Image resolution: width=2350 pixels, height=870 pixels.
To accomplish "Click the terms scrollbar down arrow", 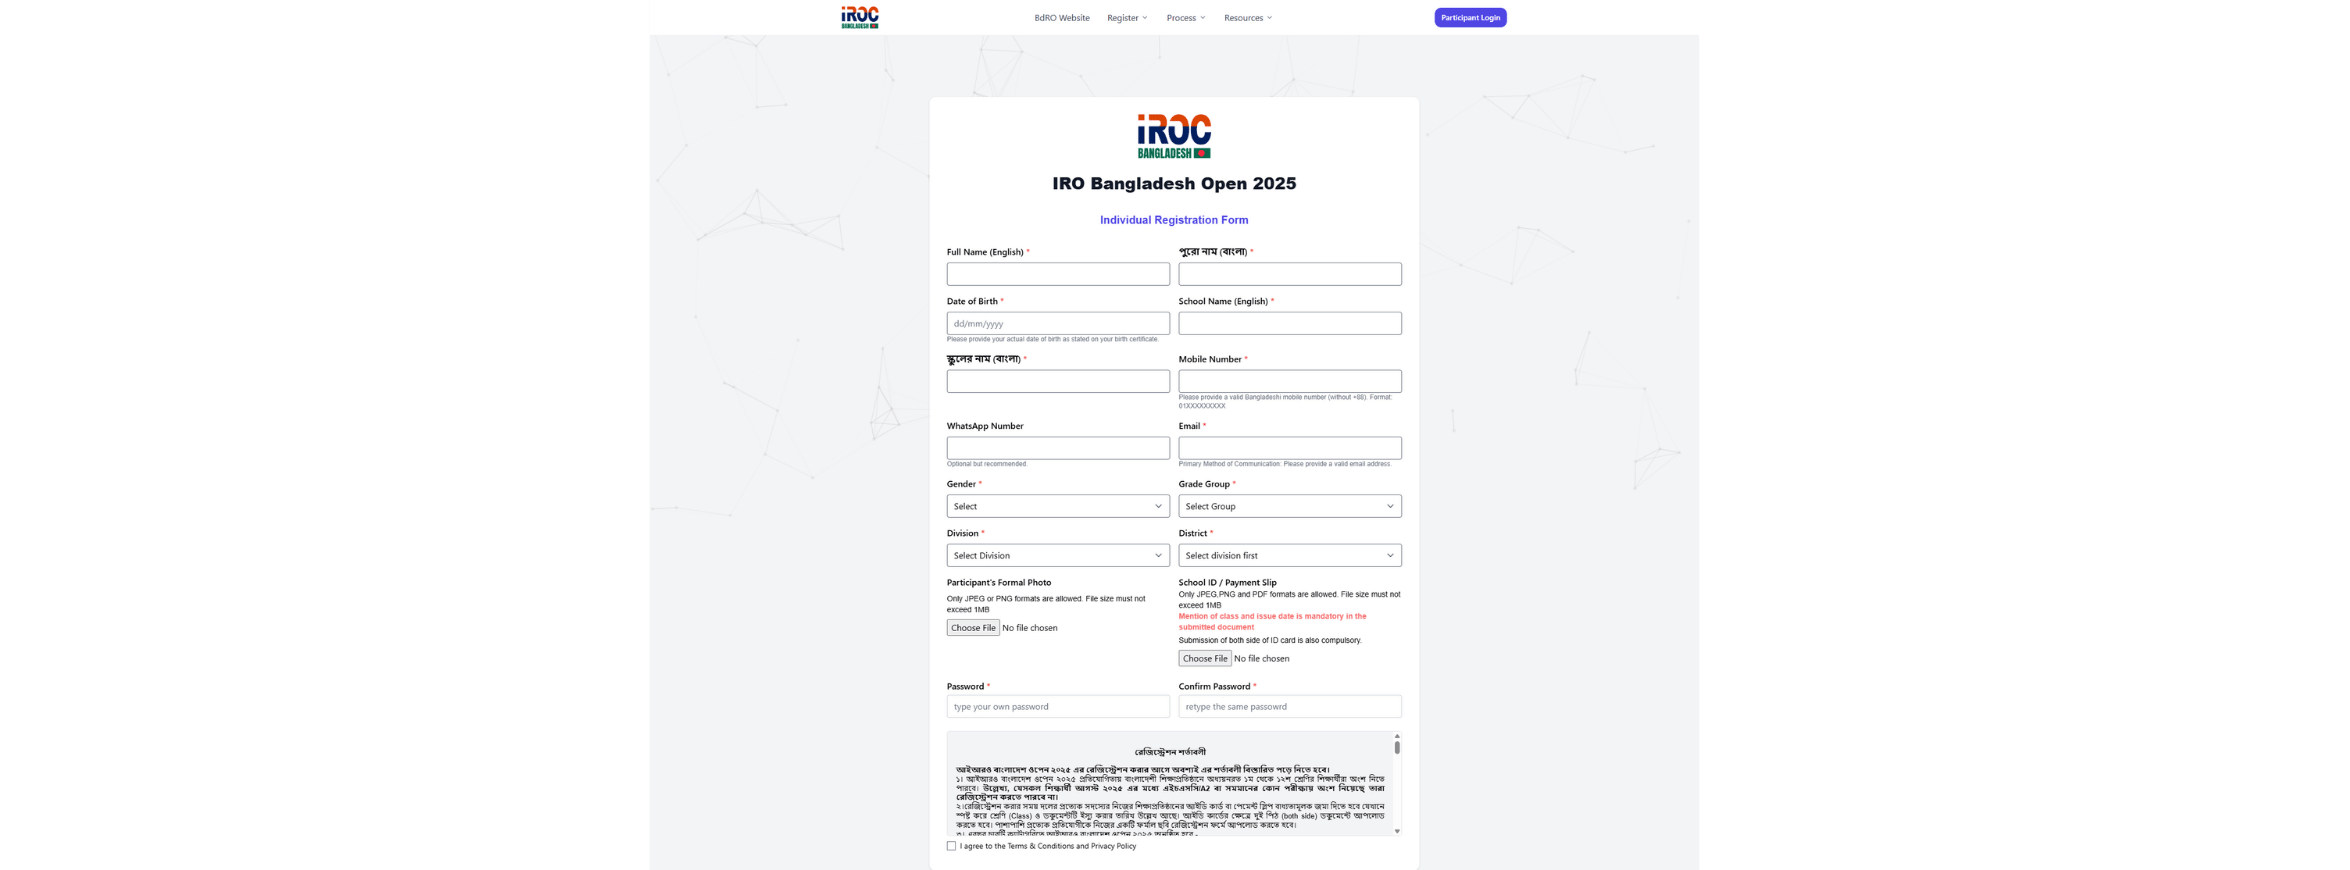I will [x=1397, y=831].
